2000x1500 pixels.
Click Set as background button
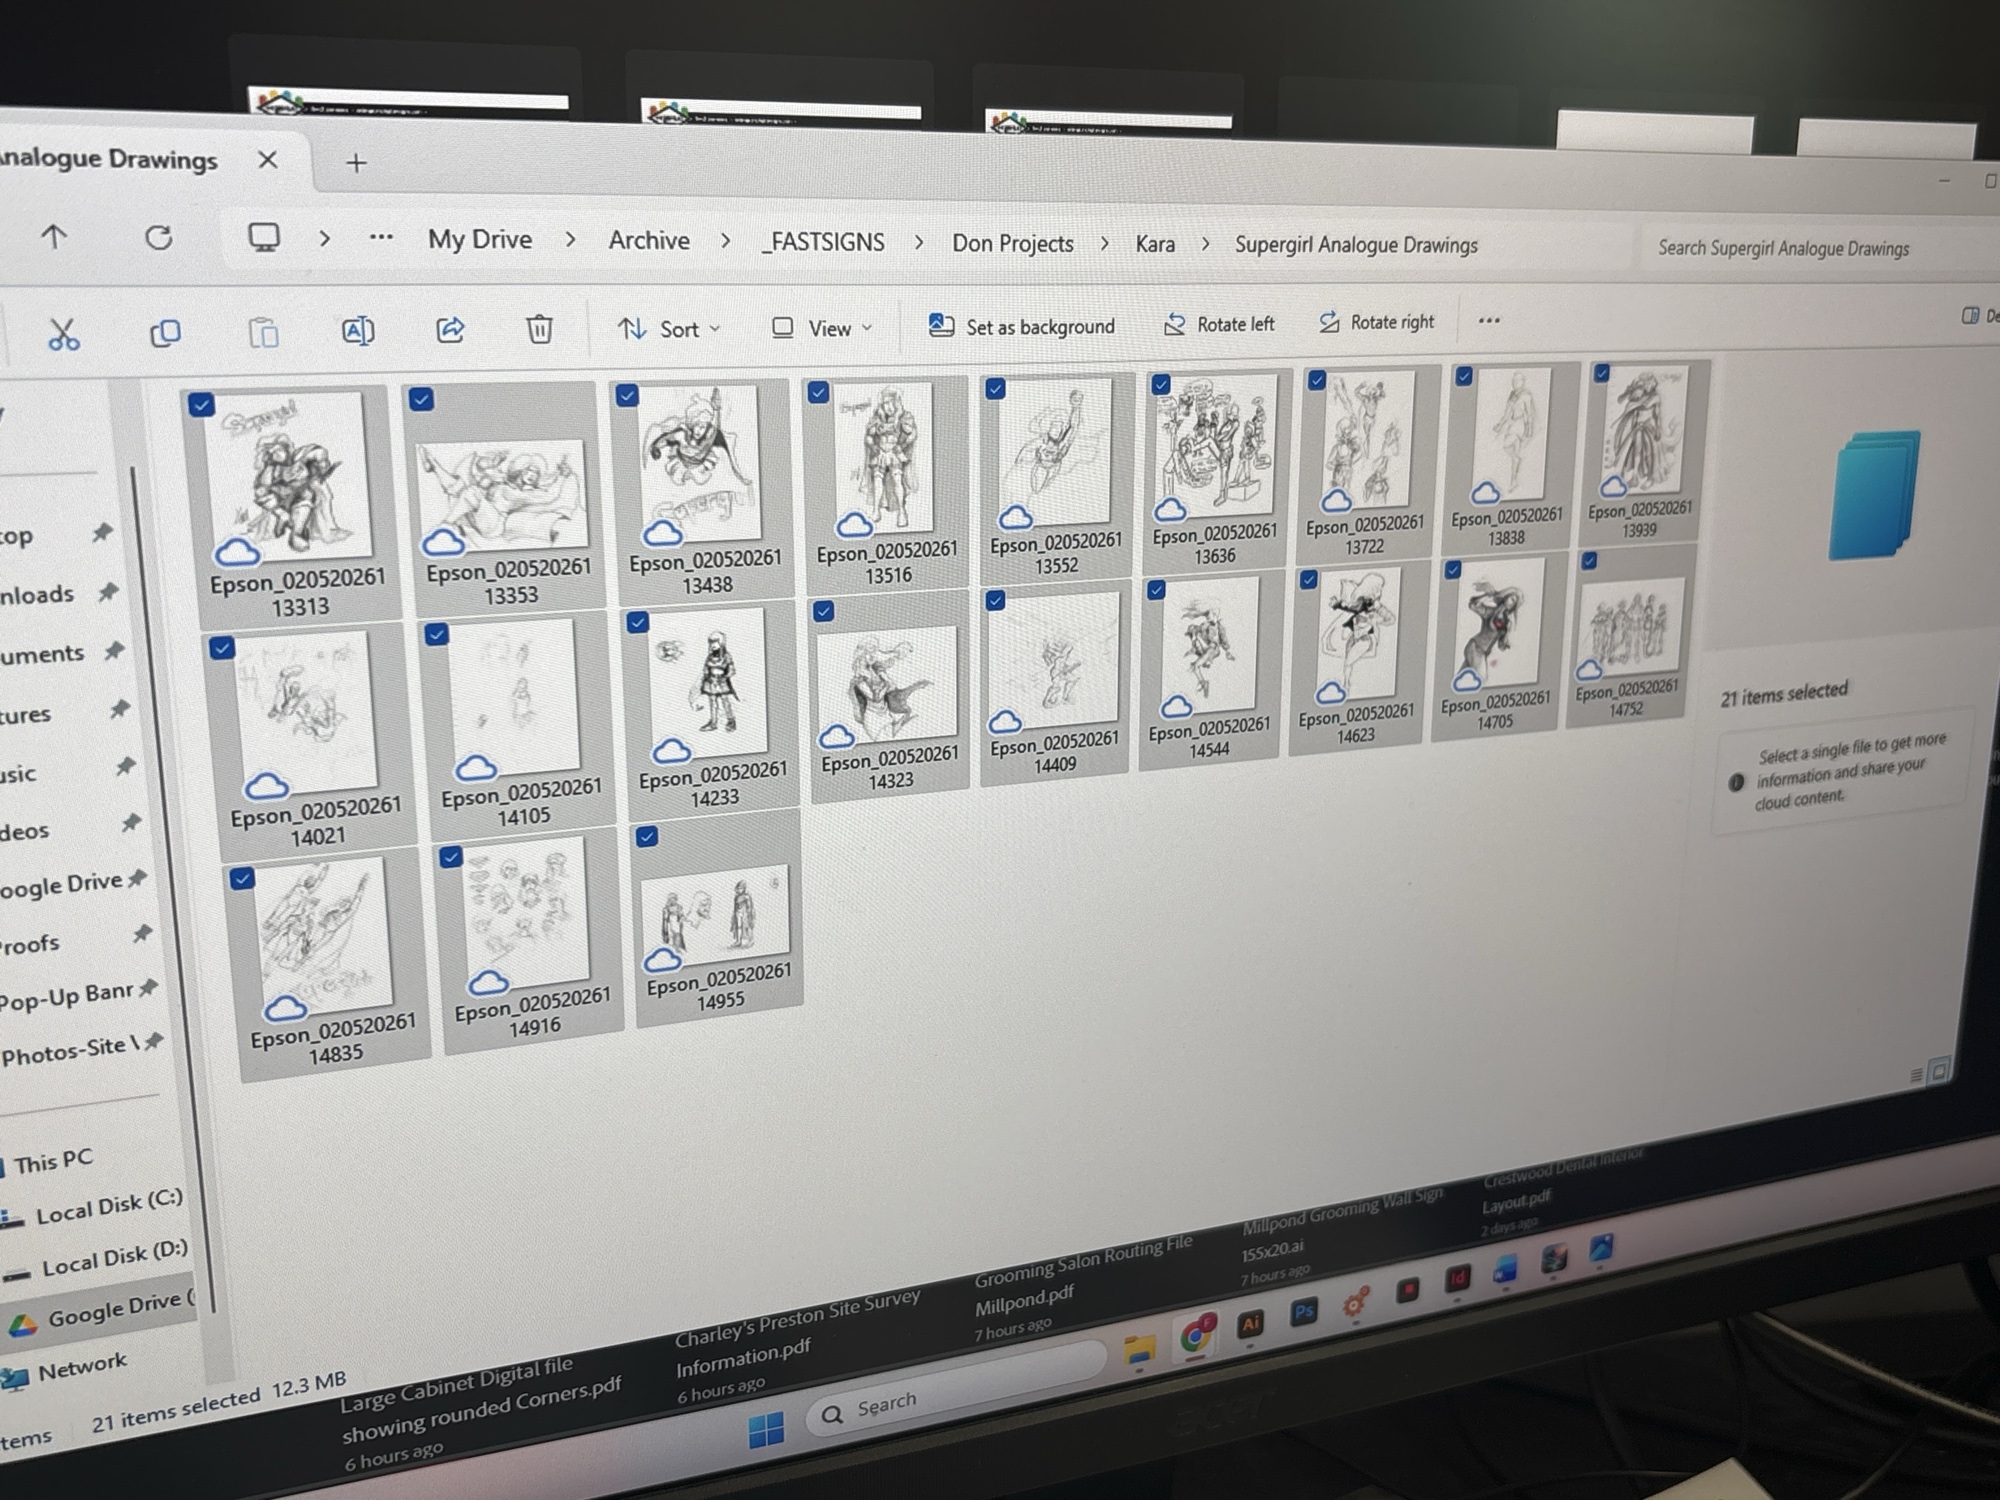tap(1022, 326)
